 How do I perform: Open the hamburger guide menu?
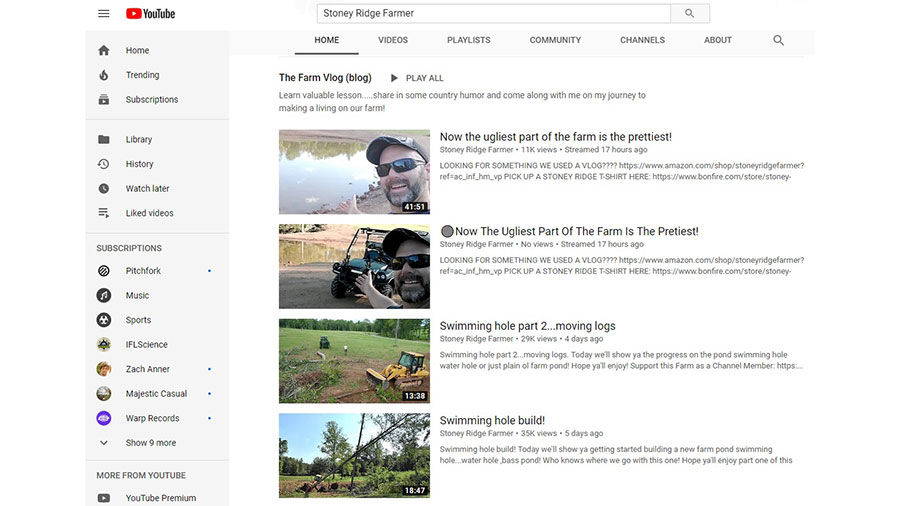pyautogui.click(x=103, y=13)
